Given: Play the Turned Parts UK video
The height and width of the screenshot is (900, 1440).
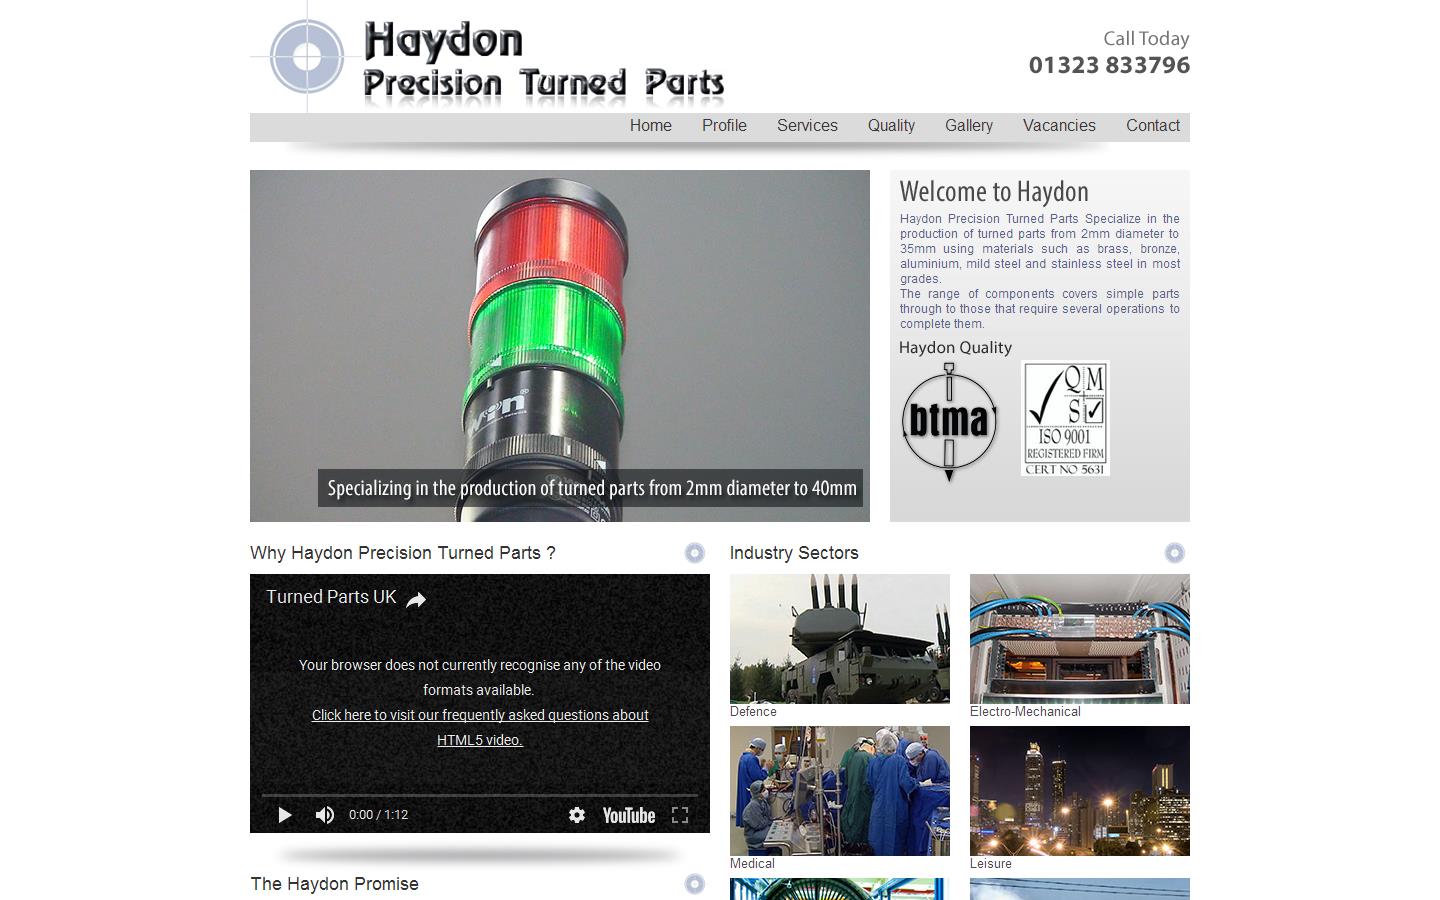Looking at the screenshot, I should click(284, 815).
